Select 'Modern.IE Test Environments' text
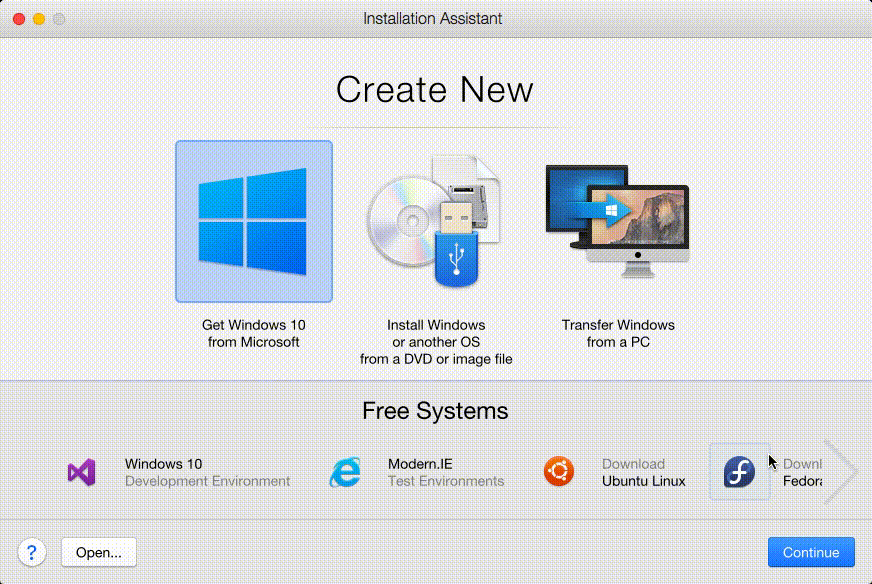This screenshot has height=584, width=872. click(446, 472)
